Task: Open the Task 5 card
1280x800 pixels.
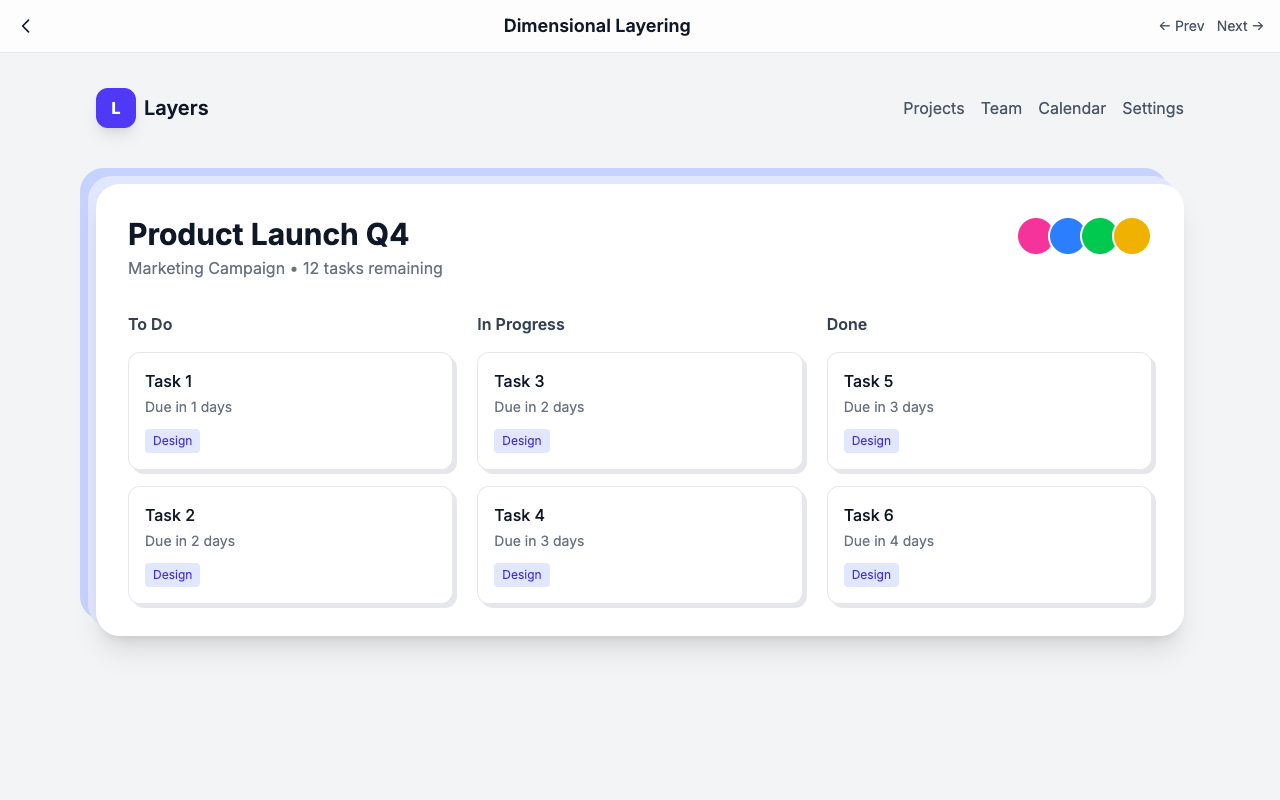Action: (990, 411)
